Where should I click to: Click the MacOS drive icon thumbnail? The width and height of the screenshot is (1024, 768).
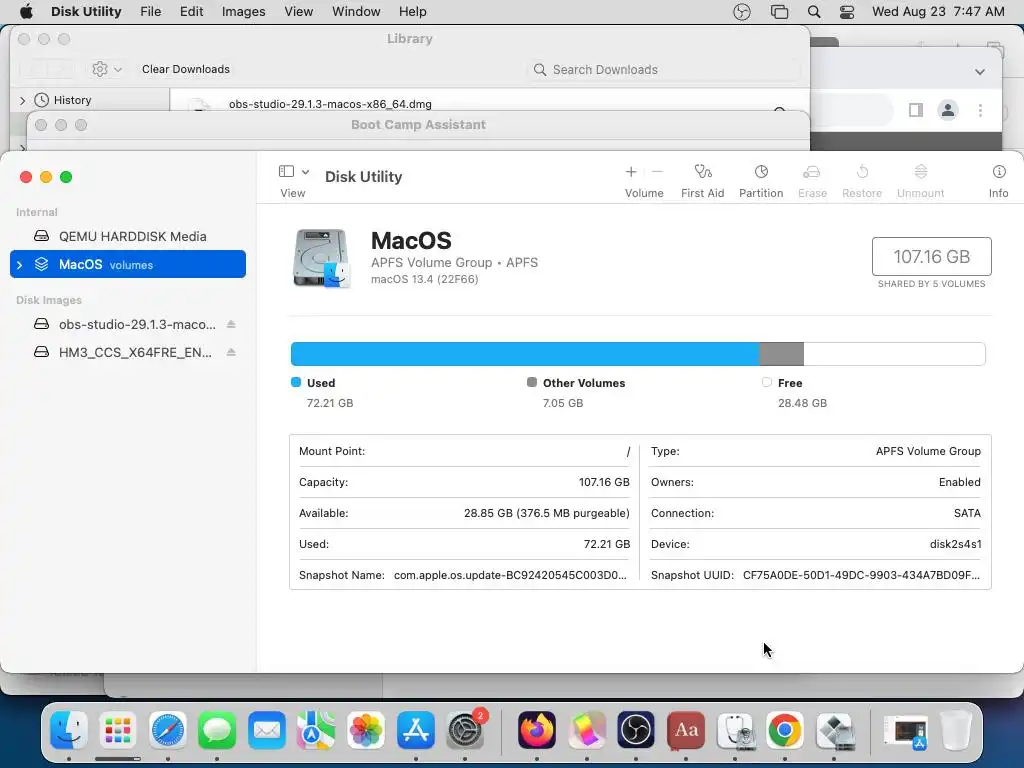pos(321,258)
